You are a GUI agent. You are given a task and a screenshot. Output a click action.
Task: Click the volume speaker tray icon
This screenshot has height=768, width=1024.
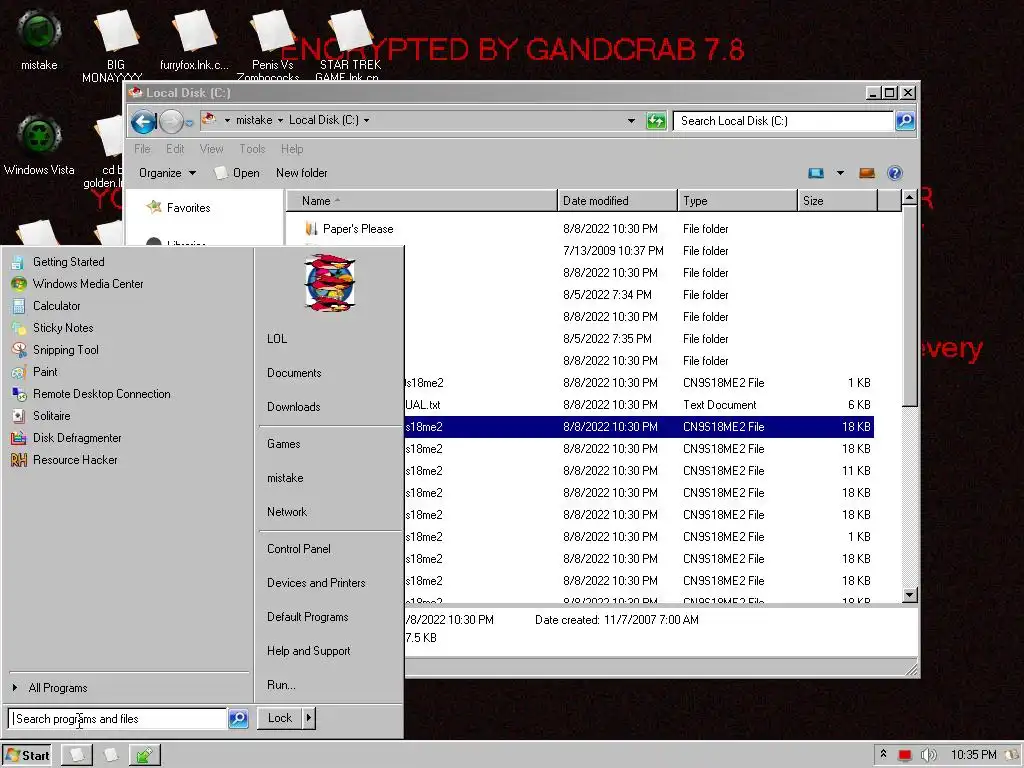[928, 756]
